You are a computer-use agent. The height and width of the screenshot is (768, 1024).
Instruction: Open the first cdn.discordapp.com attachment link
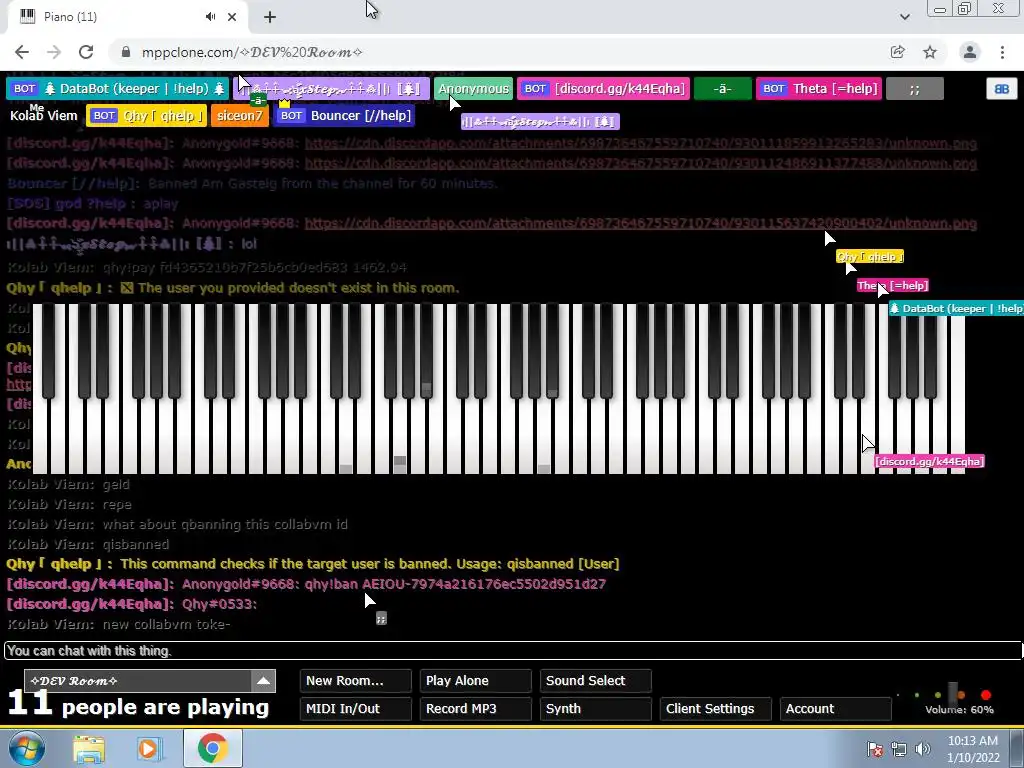pyautogui.click(x=641, y=143)
